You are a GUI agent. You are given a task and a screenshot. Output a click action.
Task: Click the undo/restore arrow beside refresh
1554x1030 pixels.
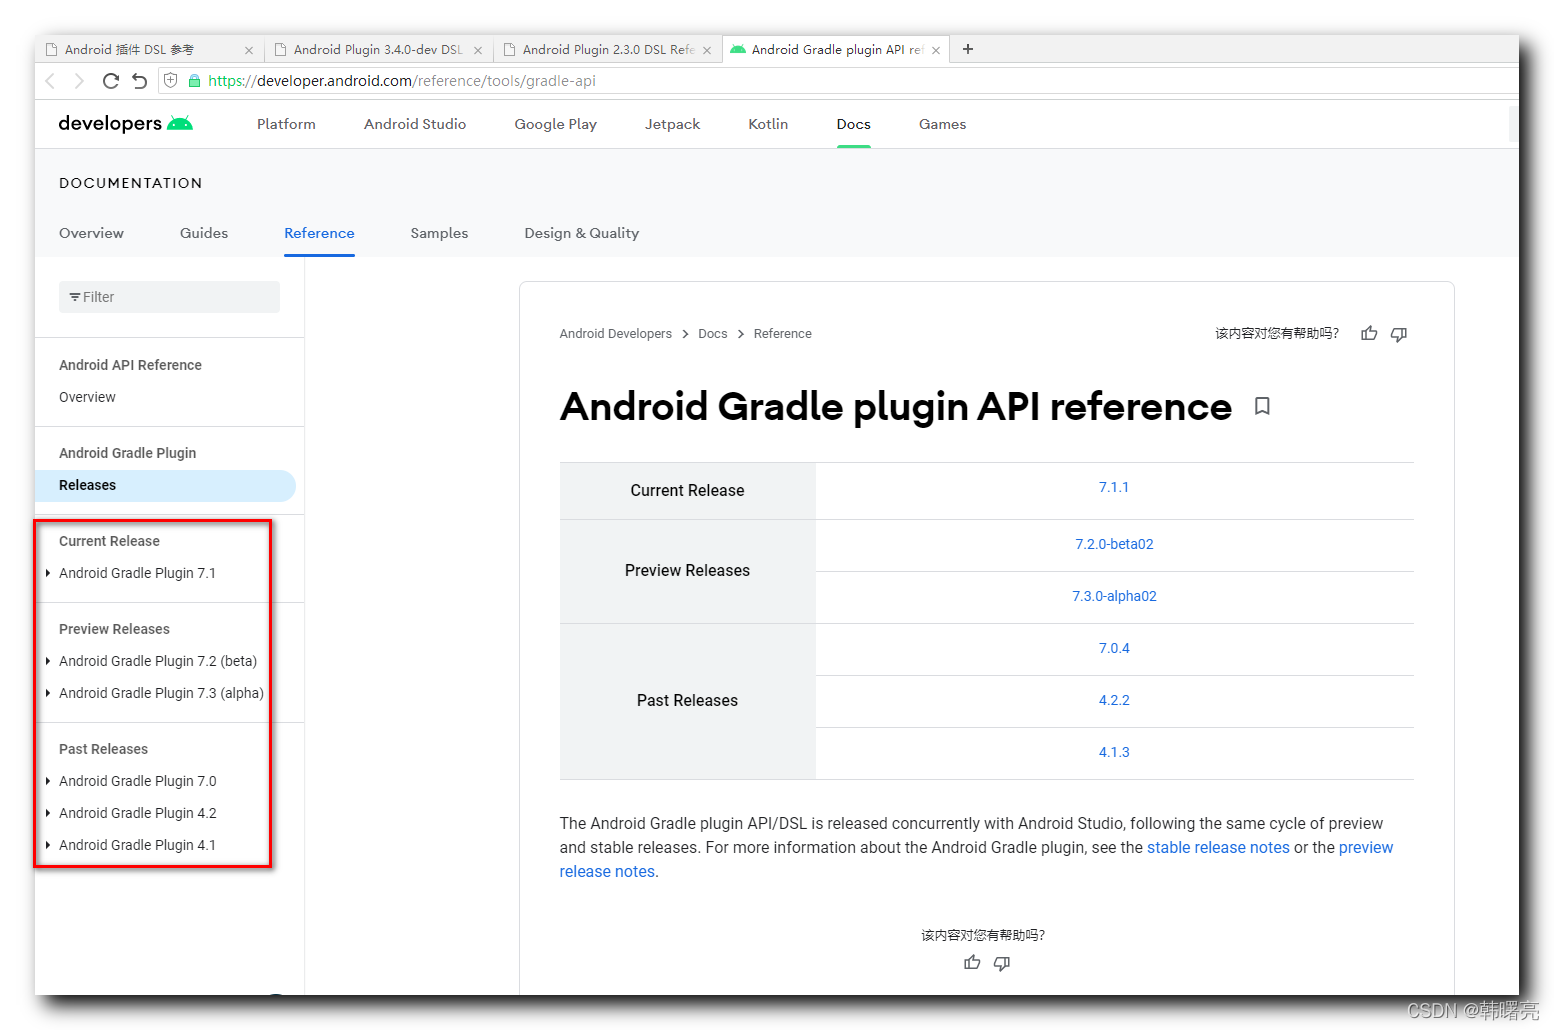pos(140,81)
